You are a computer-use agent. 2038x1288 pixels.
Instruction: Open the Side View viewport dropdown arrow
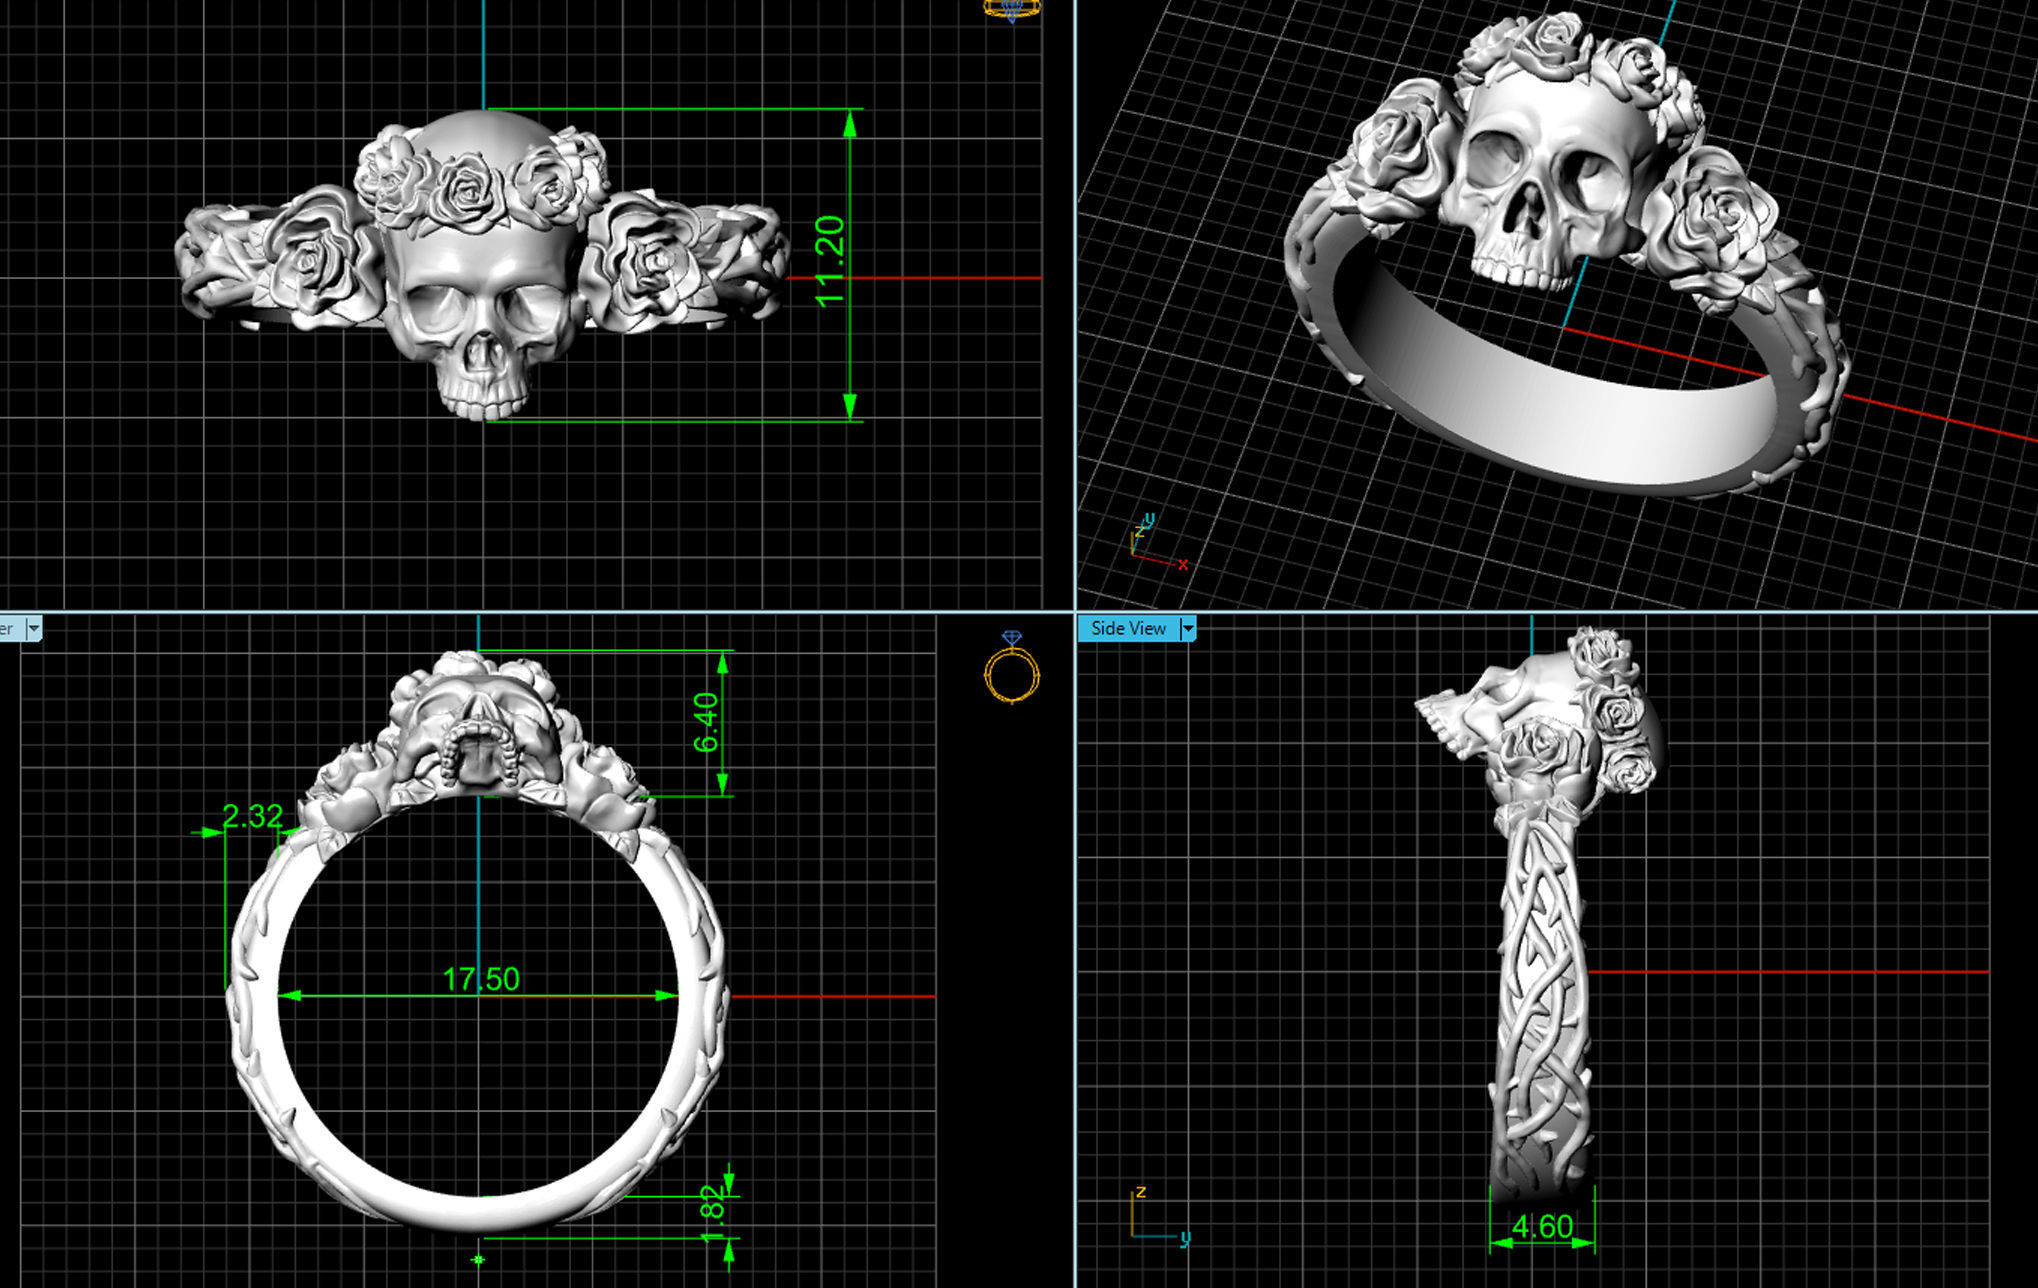pos(1188,629)
